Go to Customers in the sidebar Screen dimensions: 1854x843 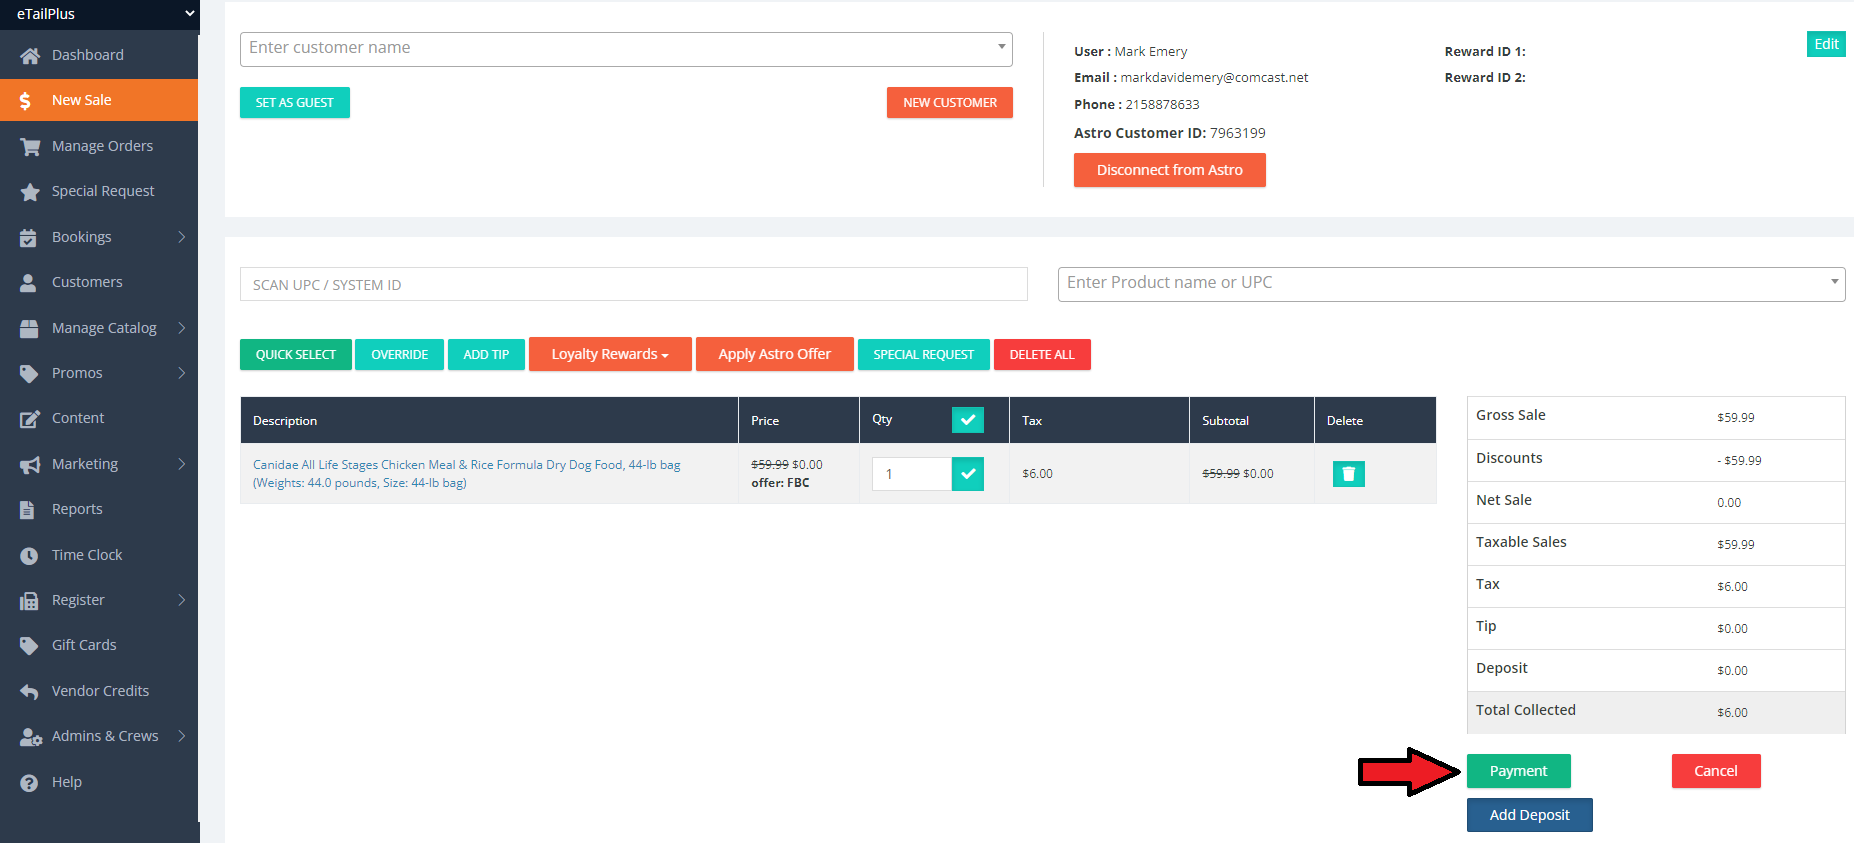click(87, 282)
